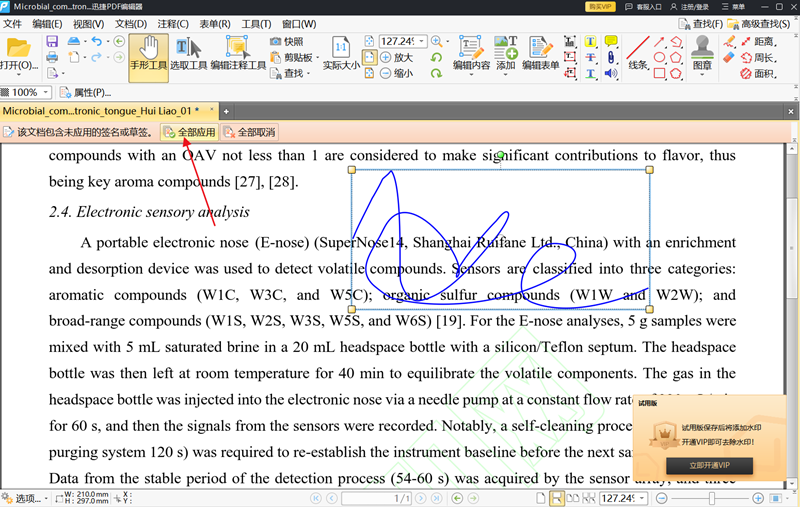Screen dimensions: 800x507
Task: Click Apply All (全部应用) button
Action: 190,132
